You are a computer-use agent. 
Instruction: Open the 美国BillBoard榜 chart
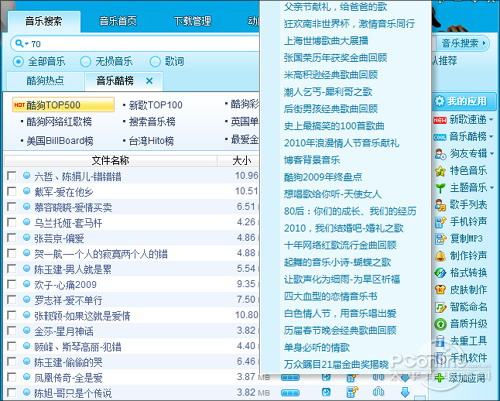tap(60, 141)
